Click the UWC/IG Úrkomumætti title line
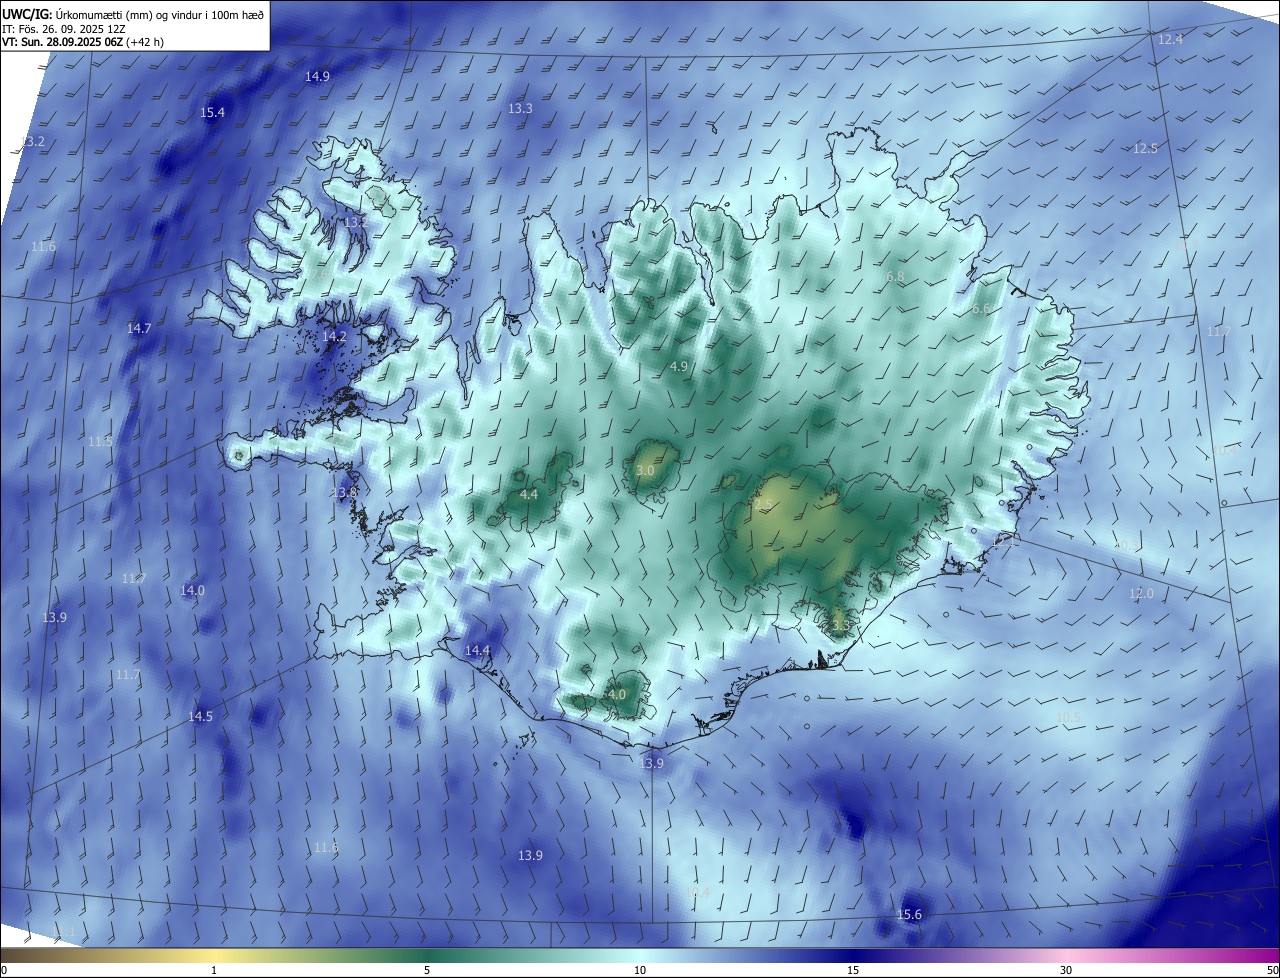1280x978 pixels. click(x=133, y=15)
